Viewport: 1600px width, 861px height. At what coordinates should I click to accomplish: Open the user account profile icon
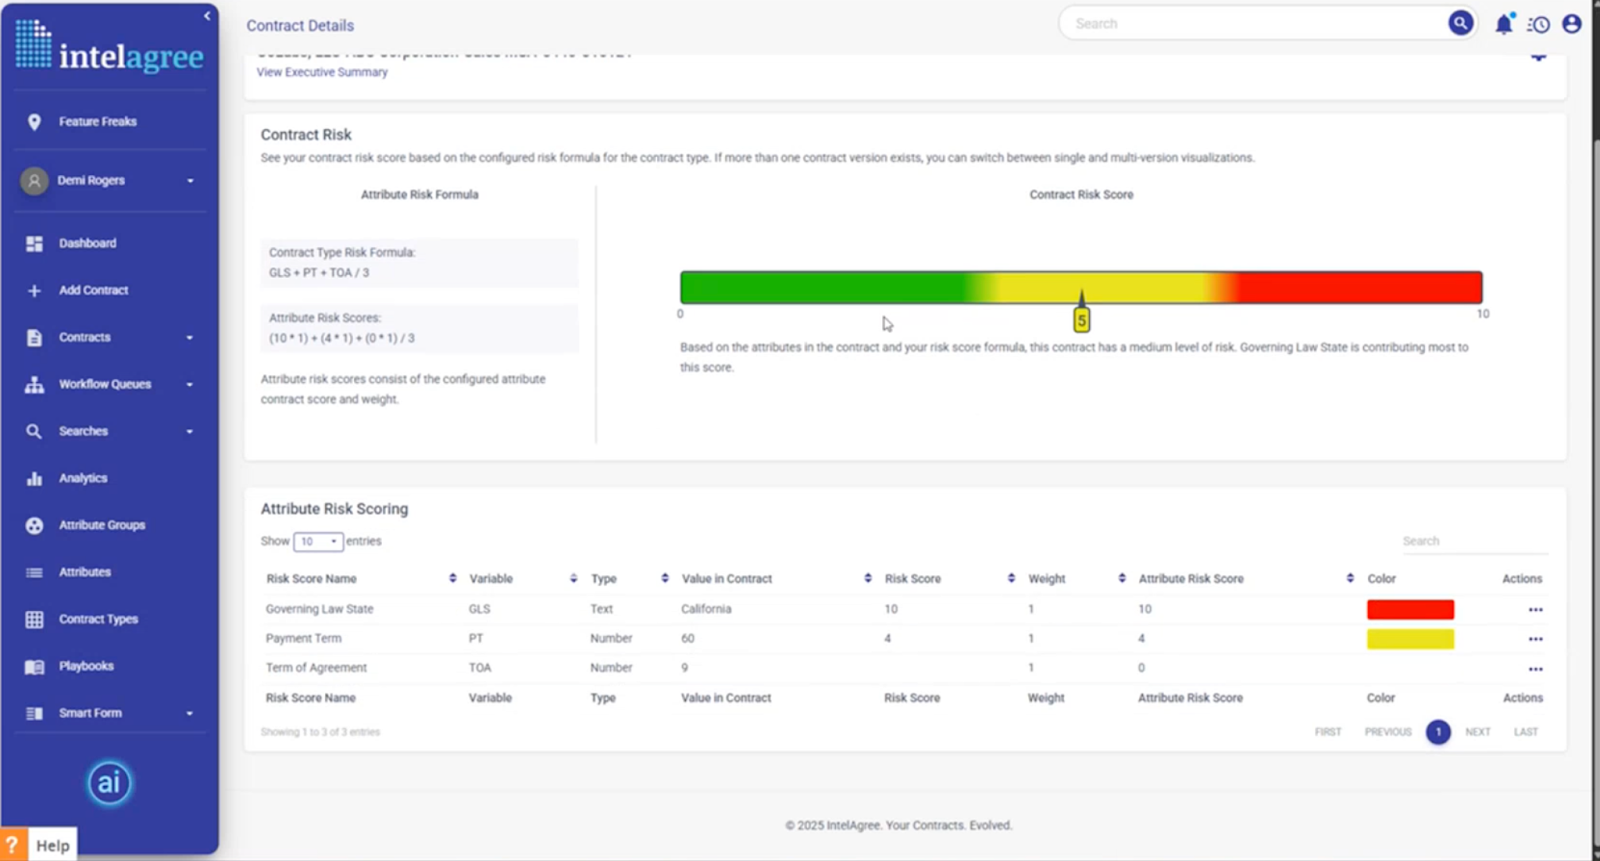click(x=1572, y=24)
